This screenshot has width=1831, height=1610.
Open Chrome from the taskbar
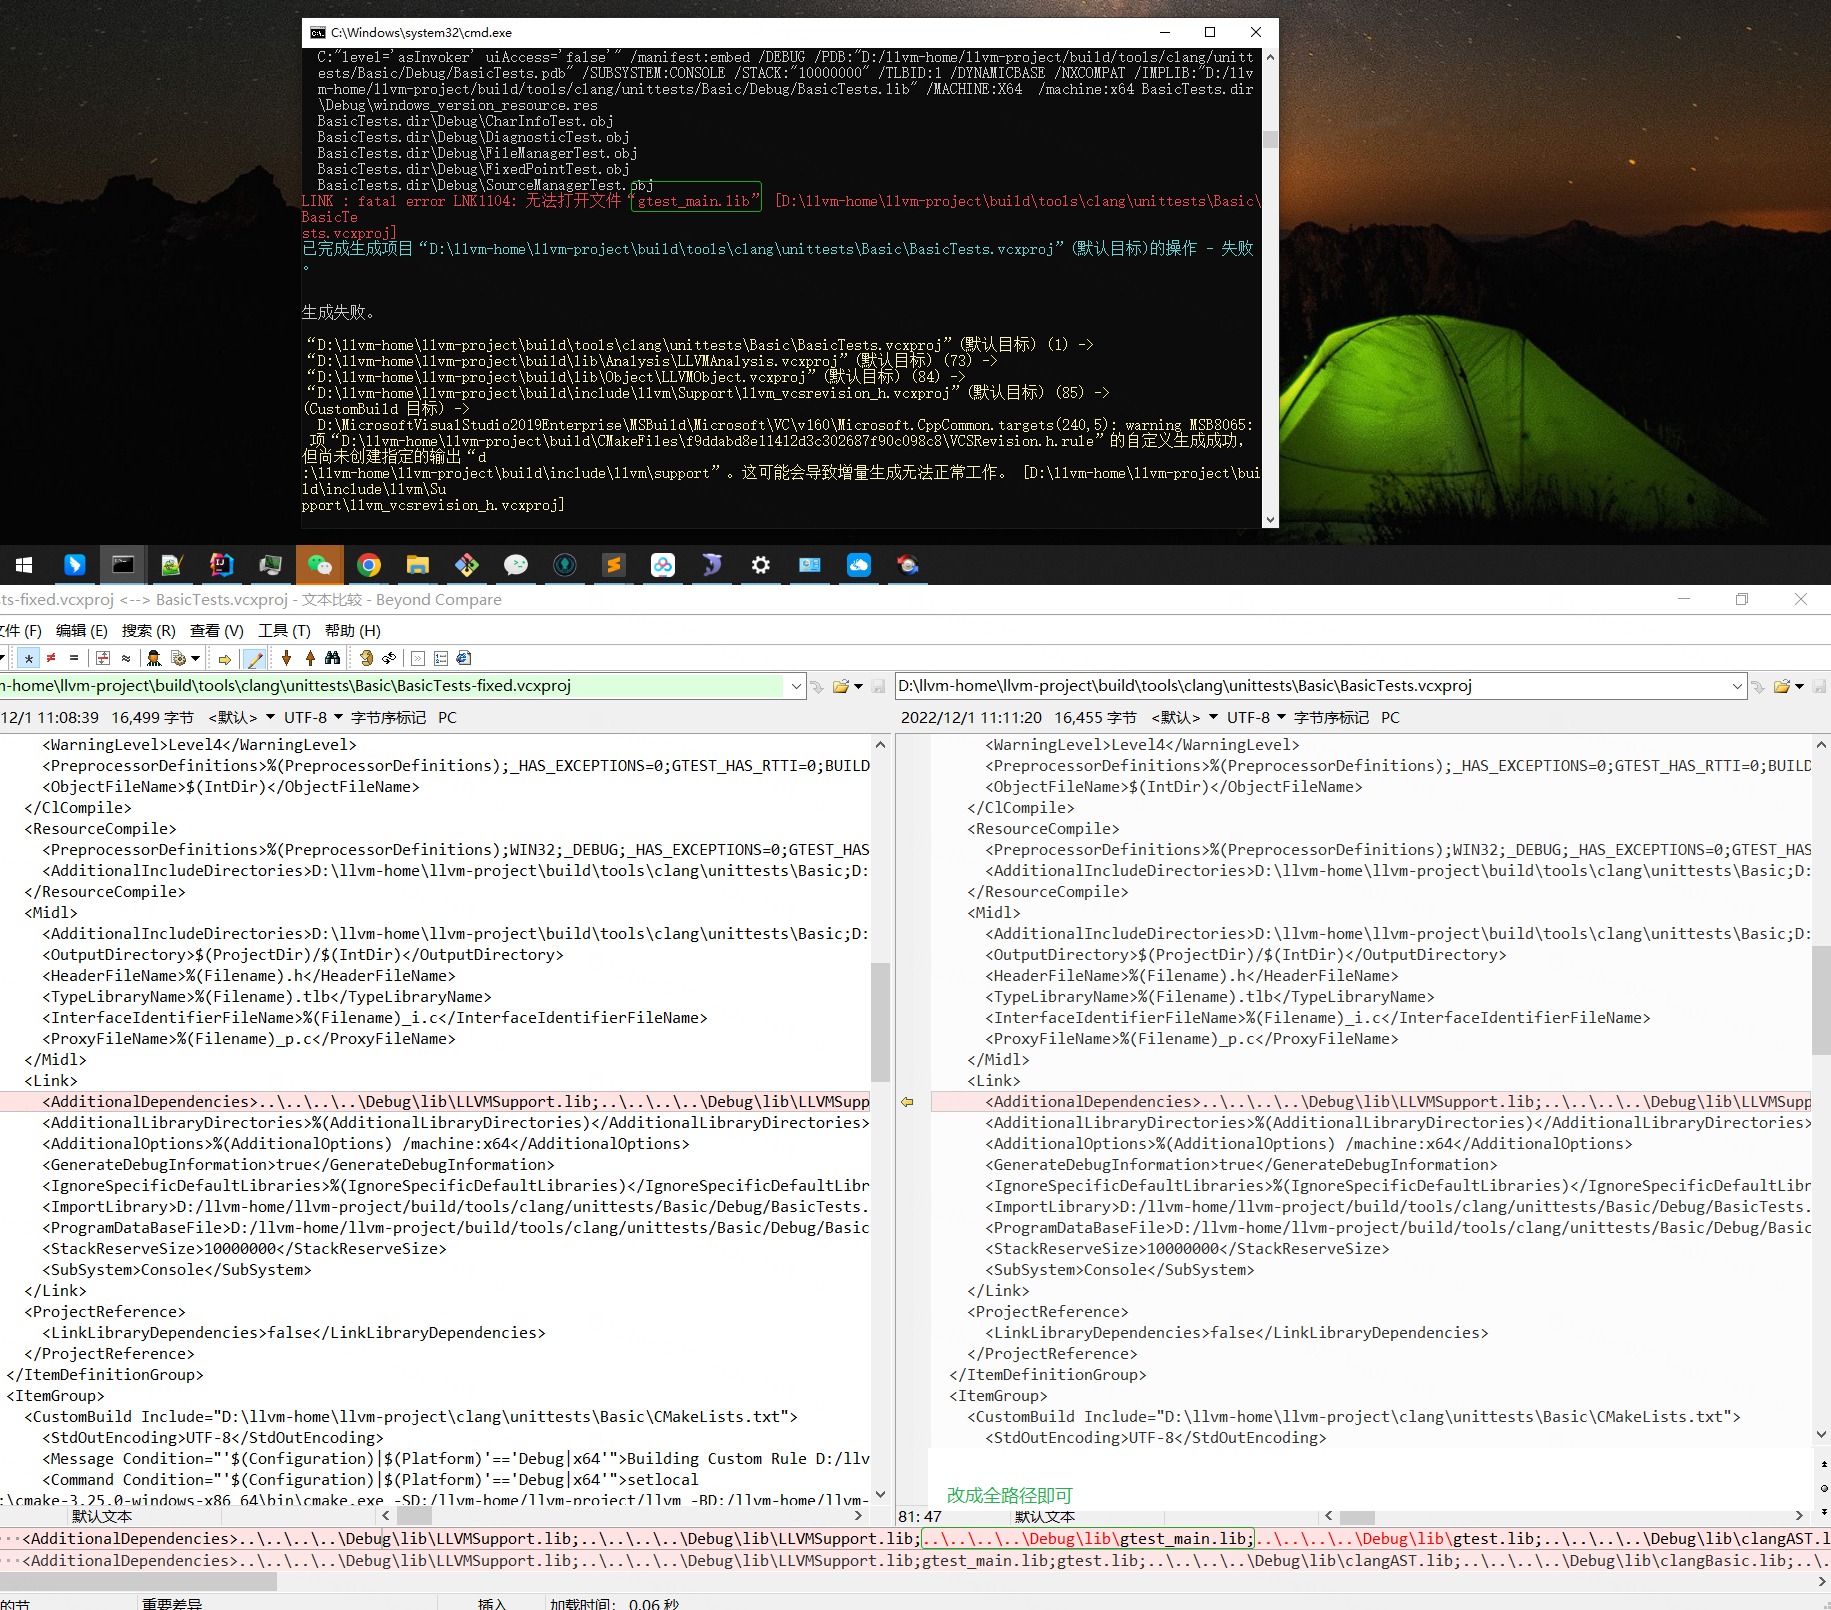[369, 565]
